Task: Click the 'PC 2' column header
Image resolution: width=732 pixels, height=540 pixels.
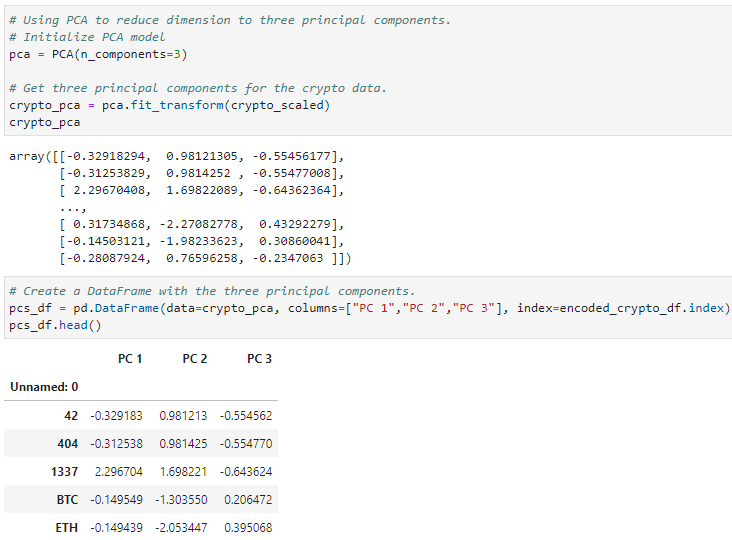Action: click(195, 358)
